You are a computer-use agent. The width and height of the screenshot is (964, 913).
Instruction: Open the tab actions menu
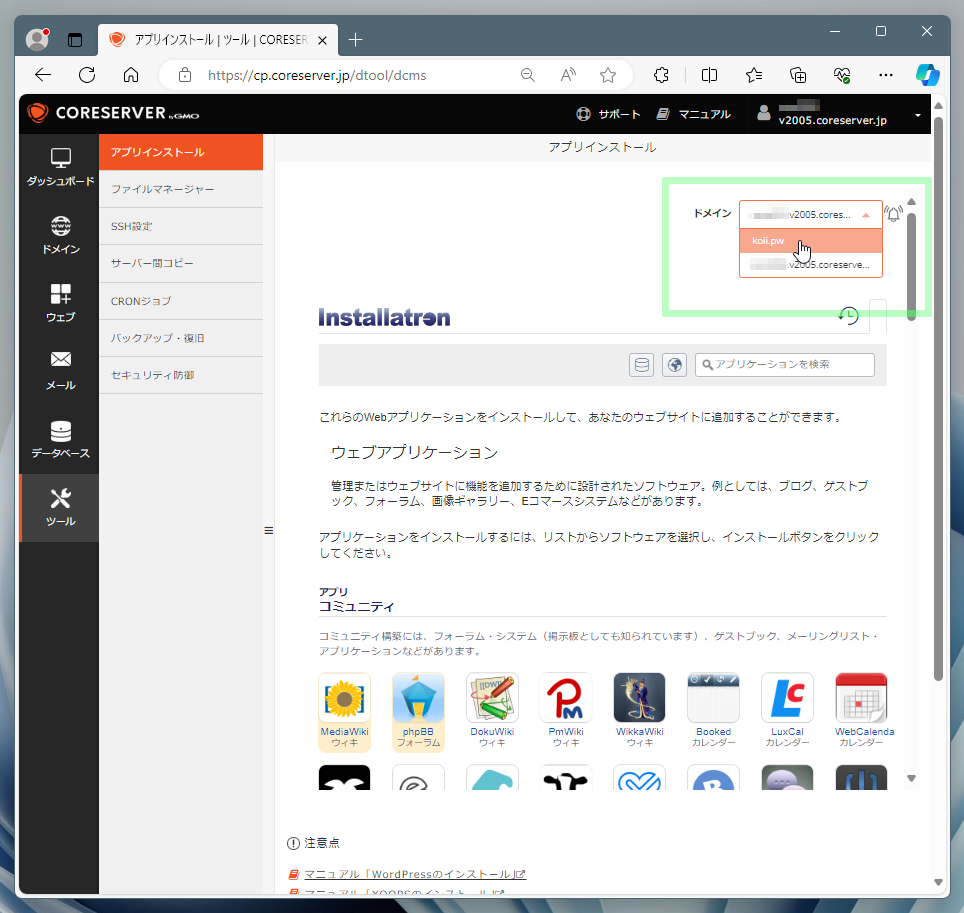click(x=75, y=40)
